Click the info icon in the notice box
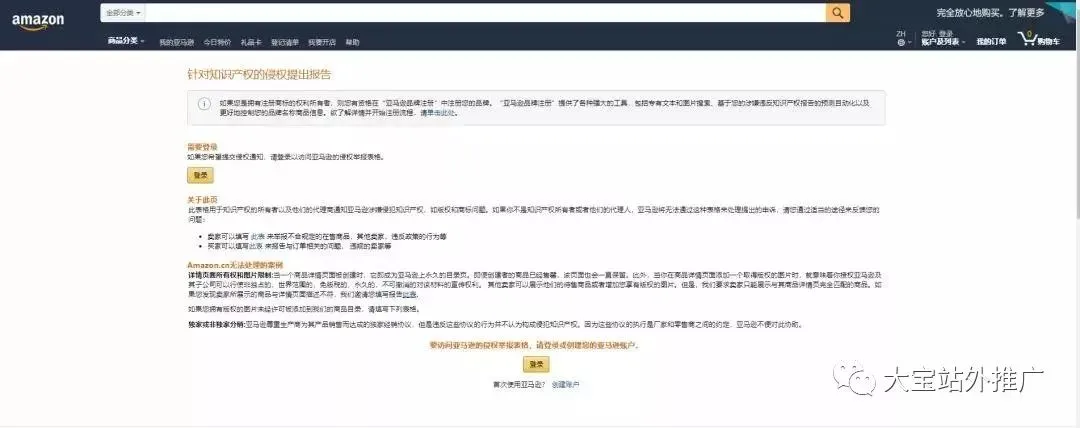 (205, 103)
